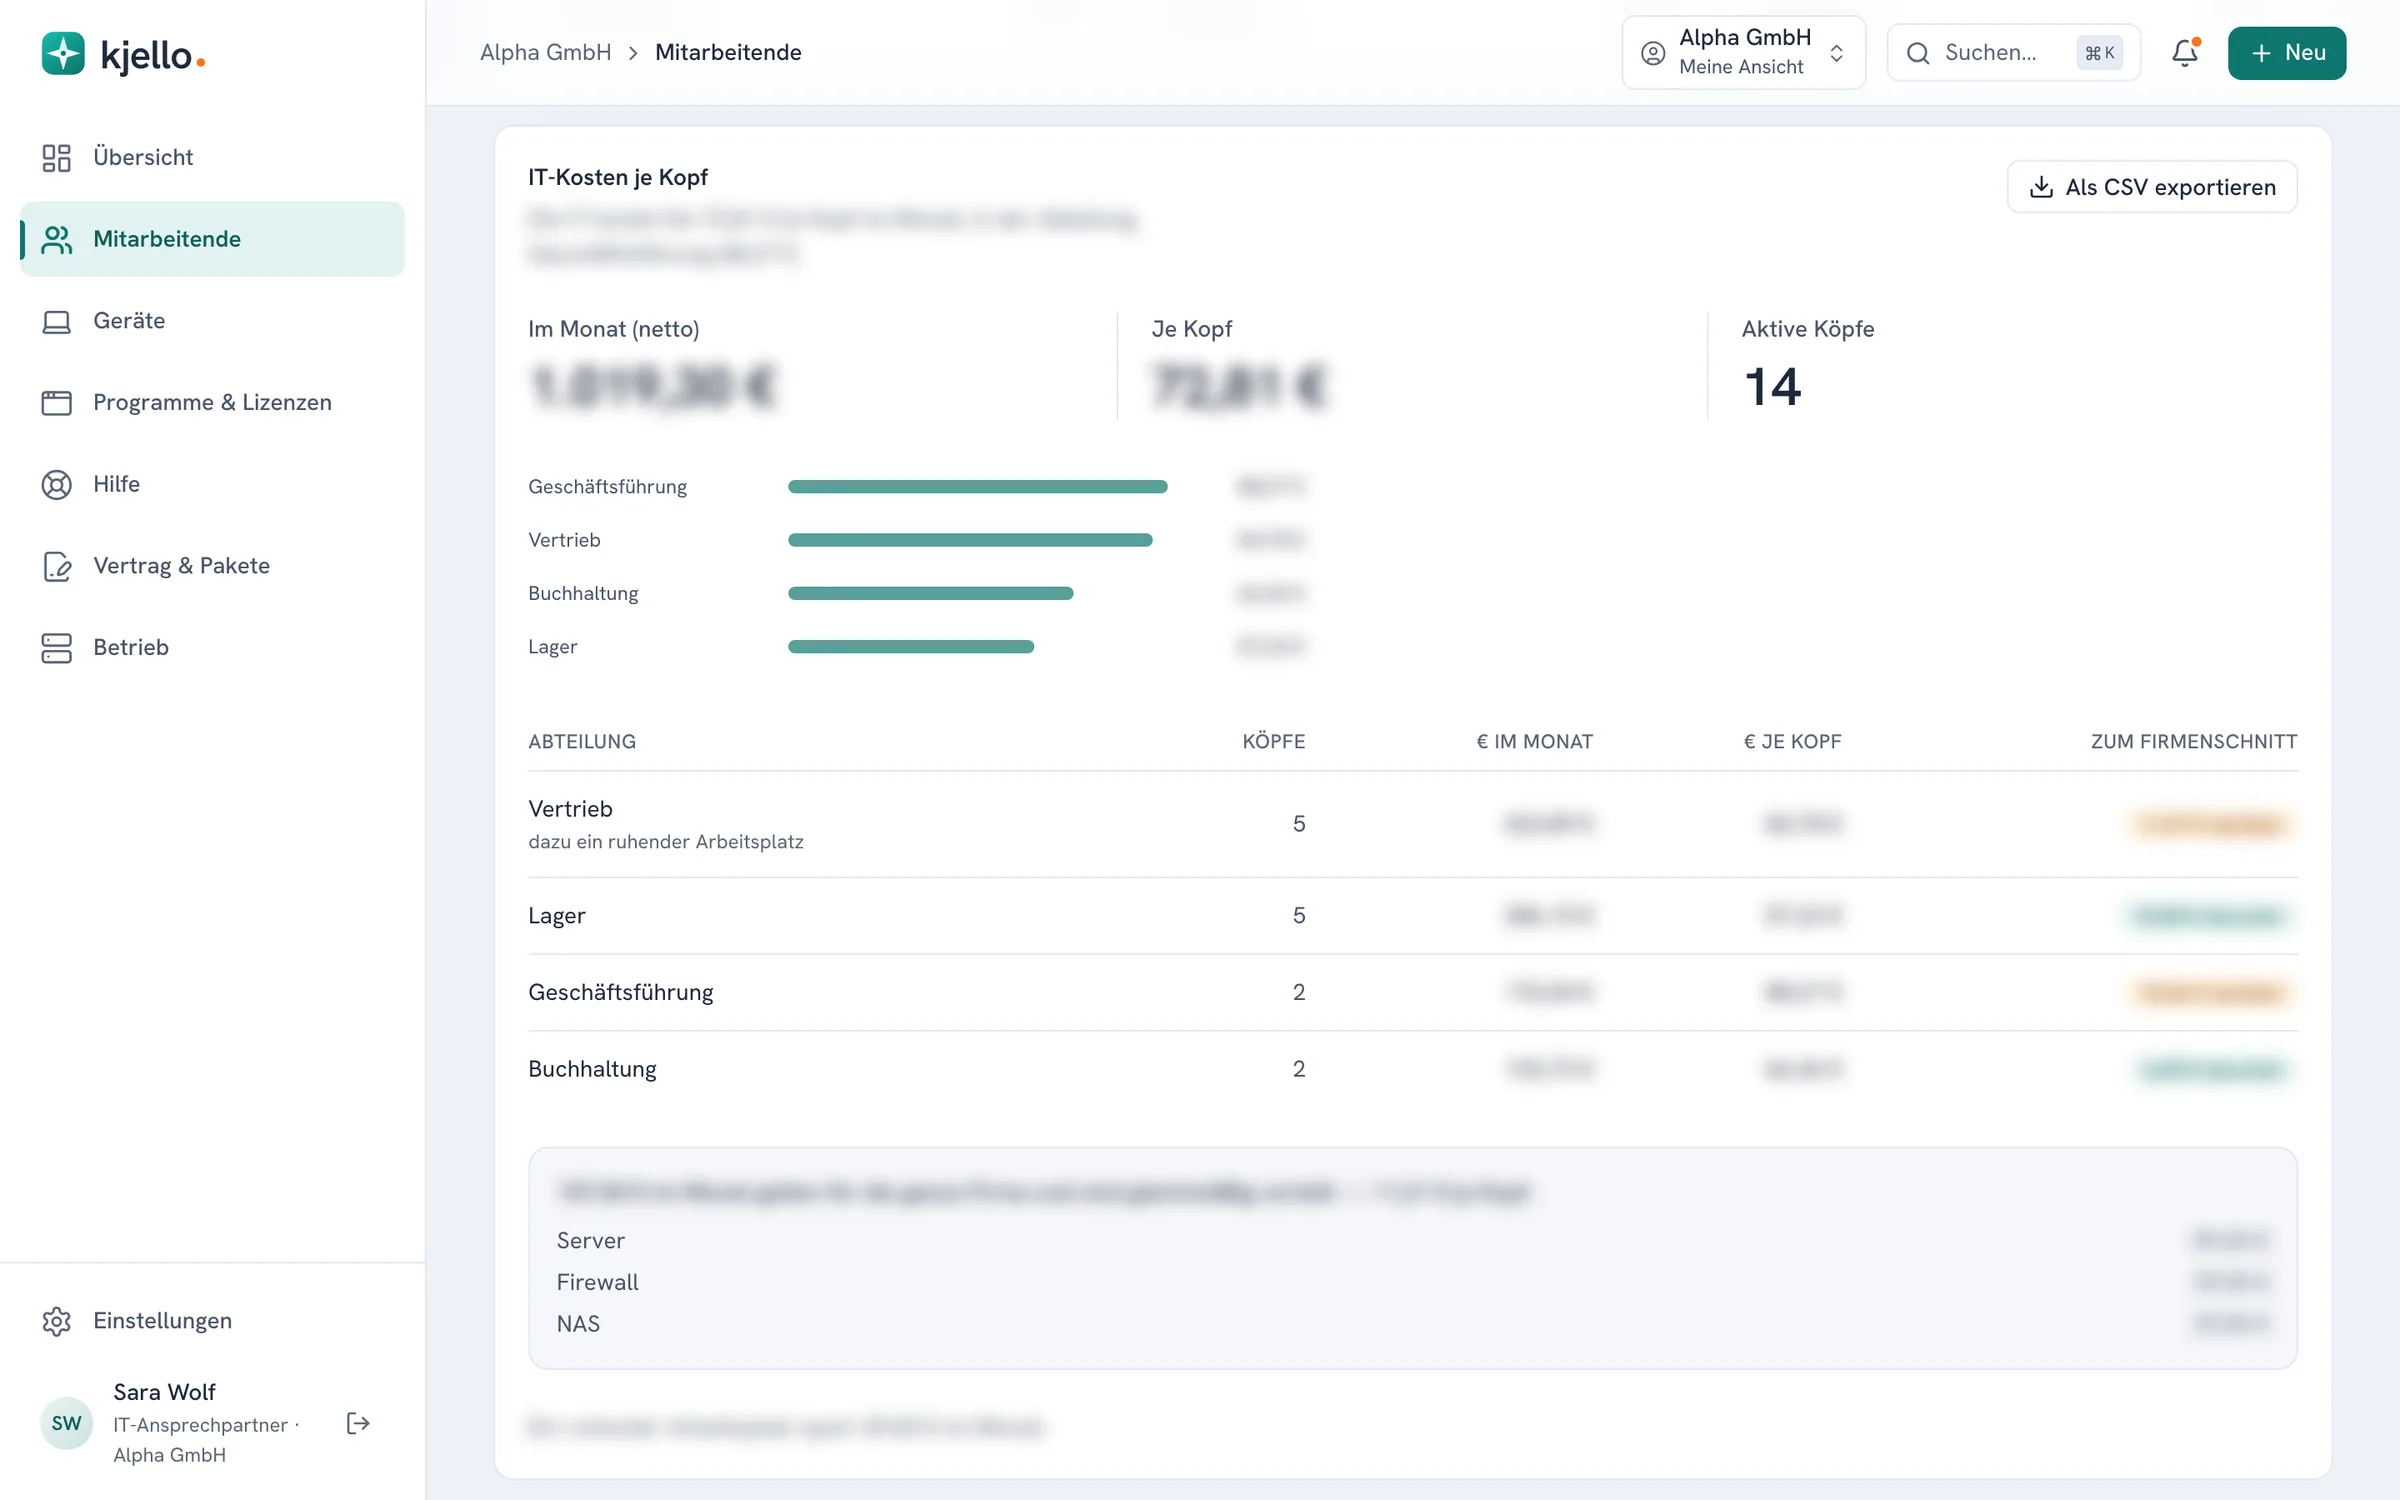This screenshot has width=2400, height=1500.
Task: Open the Einstellungen menu item
Action: click(212, 1321)
